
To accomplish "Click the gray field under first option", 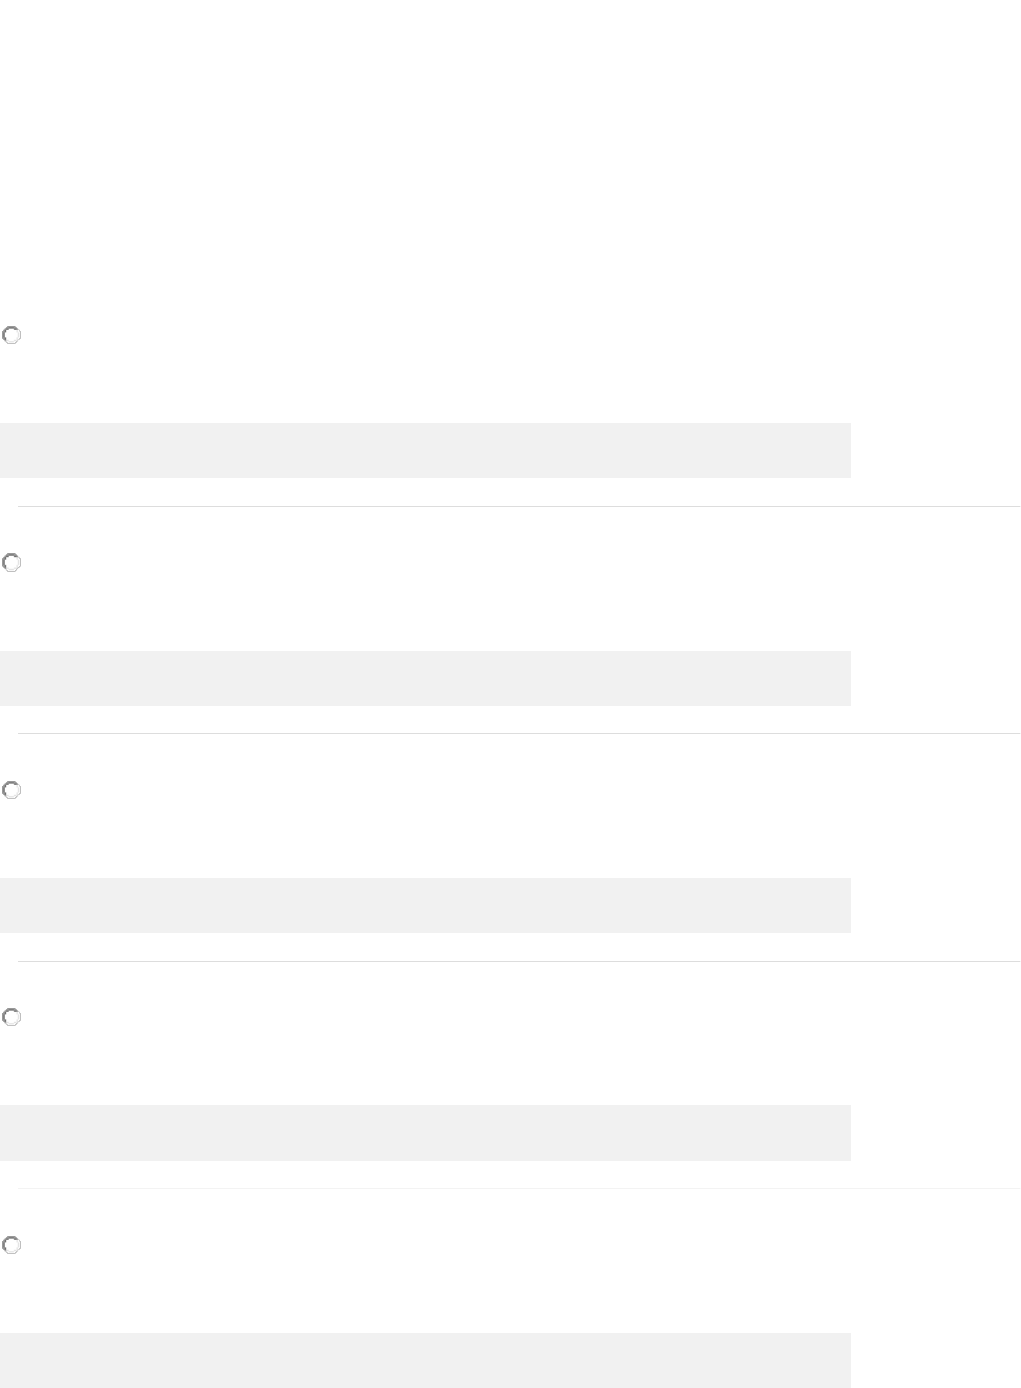I will [425, 451].
